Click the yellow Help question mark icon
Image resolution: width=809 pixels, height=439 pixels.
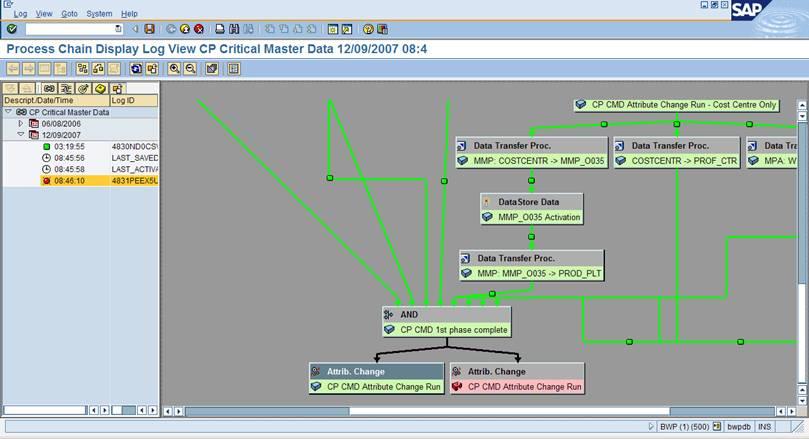coord(368,29)
